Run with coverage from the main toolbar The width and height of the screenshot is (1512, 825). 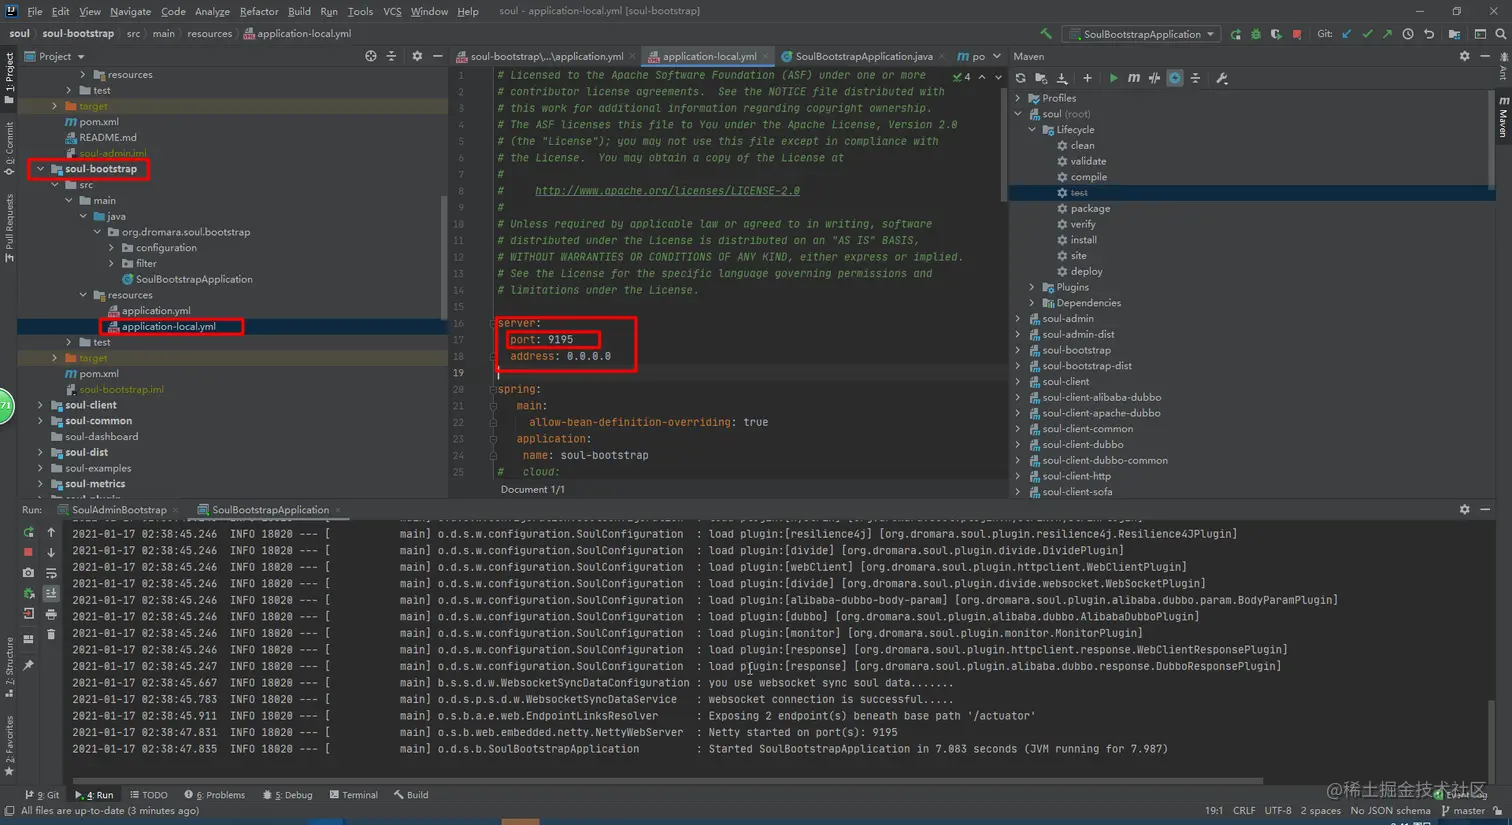tap(1276, 34)
